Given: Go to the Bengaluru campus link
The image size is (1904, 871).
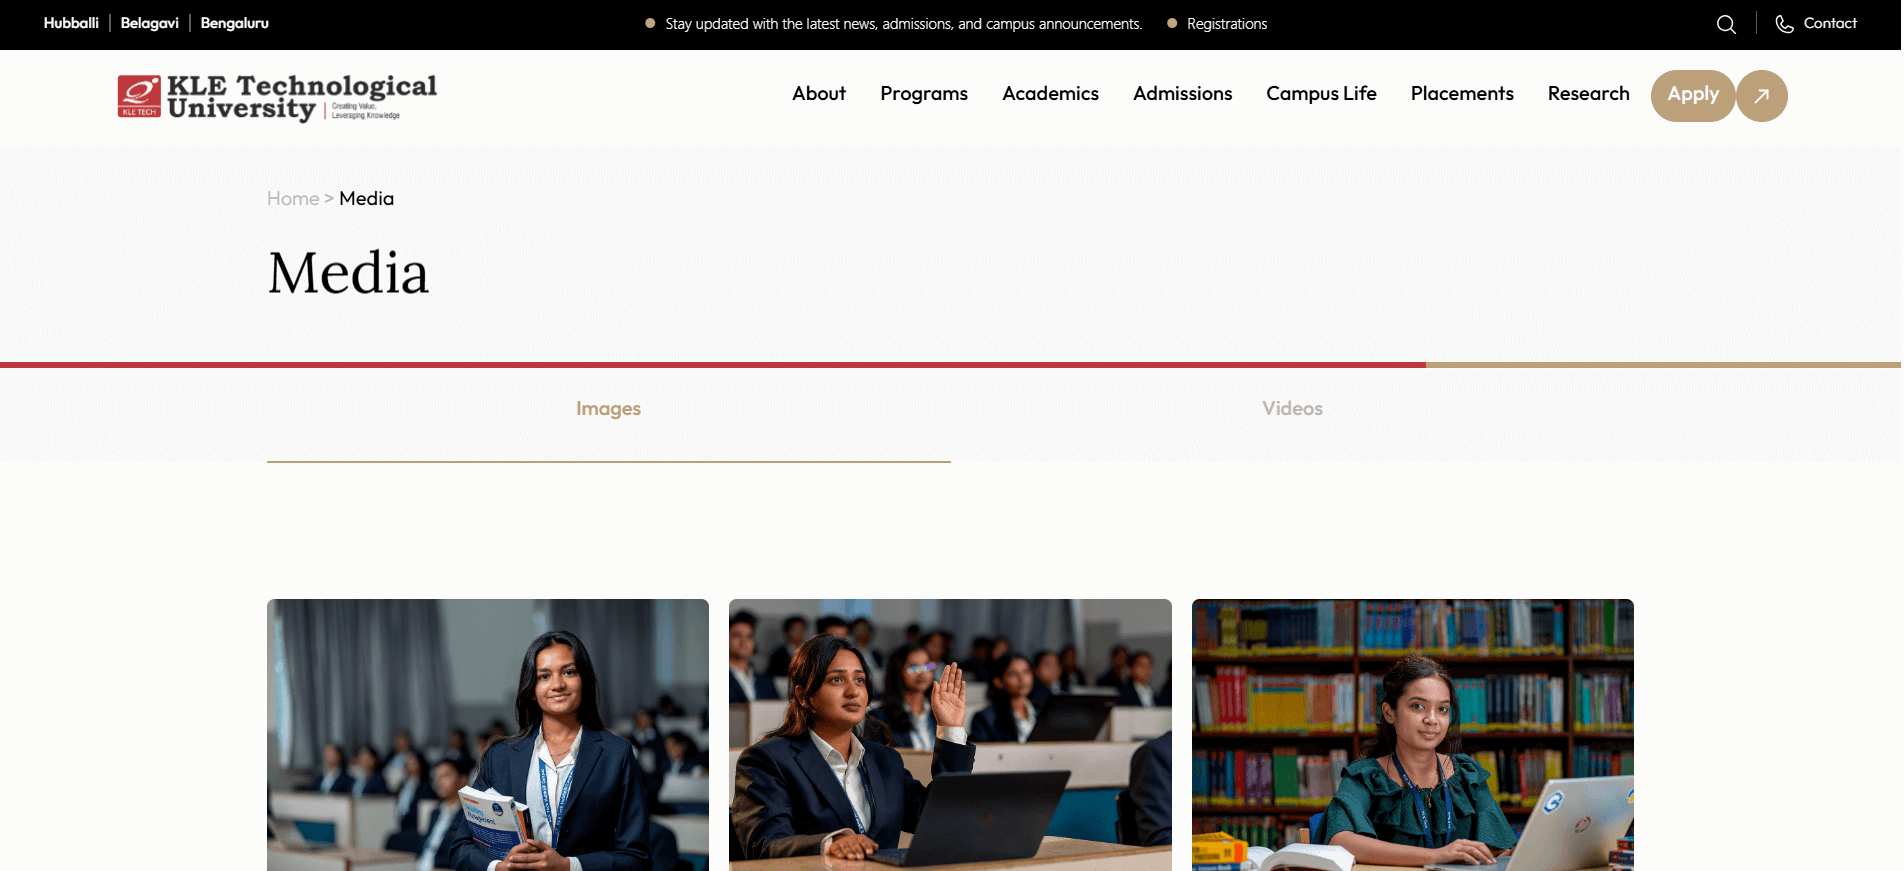Looking at the screenshot, I should (235, 23).
